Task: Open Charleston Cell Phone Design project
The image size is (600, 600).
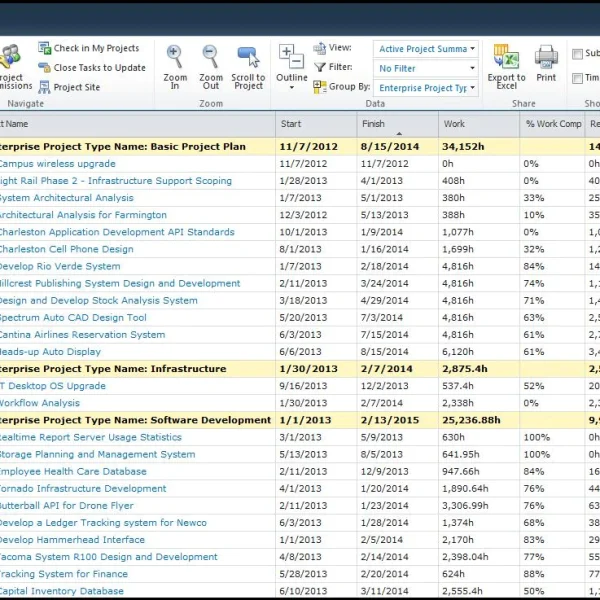Action: (x=67, y=249)
